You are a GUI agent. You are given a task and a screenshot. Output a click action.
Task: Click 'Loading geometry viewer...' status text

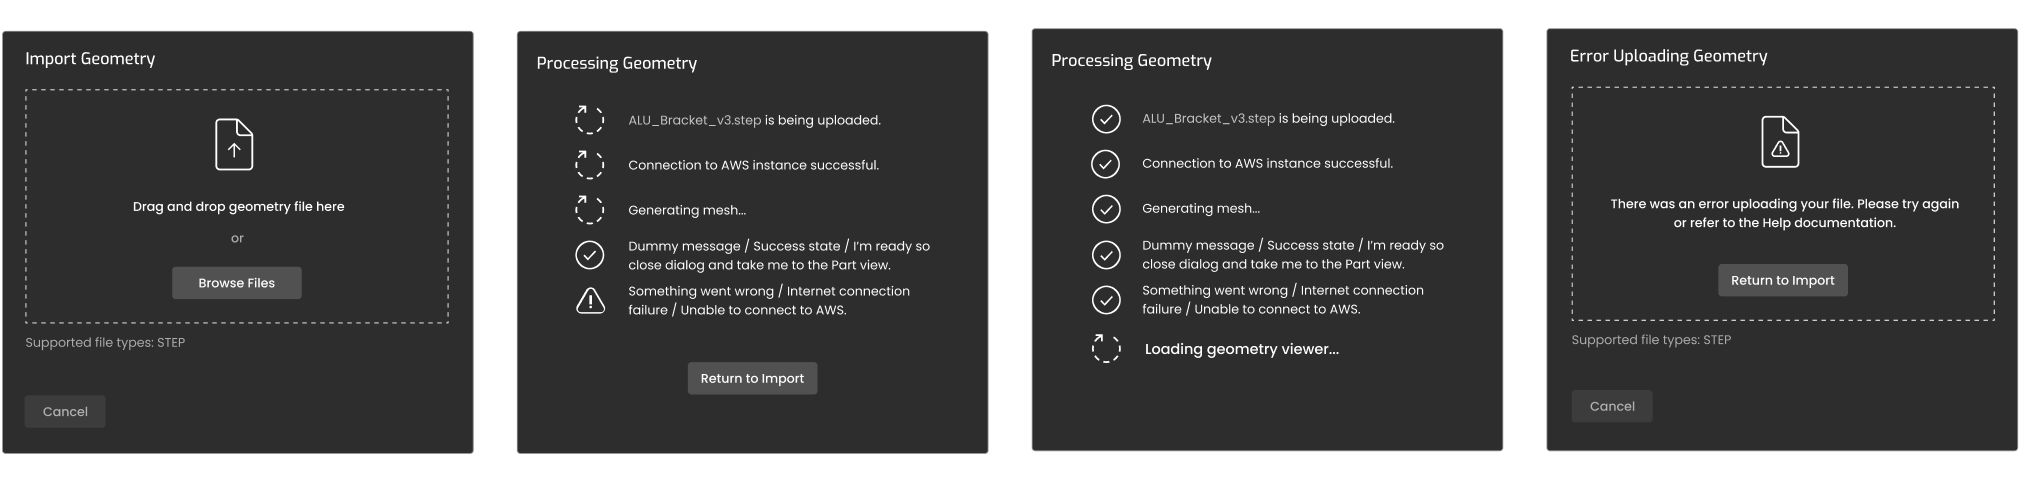pos(1241,349)
